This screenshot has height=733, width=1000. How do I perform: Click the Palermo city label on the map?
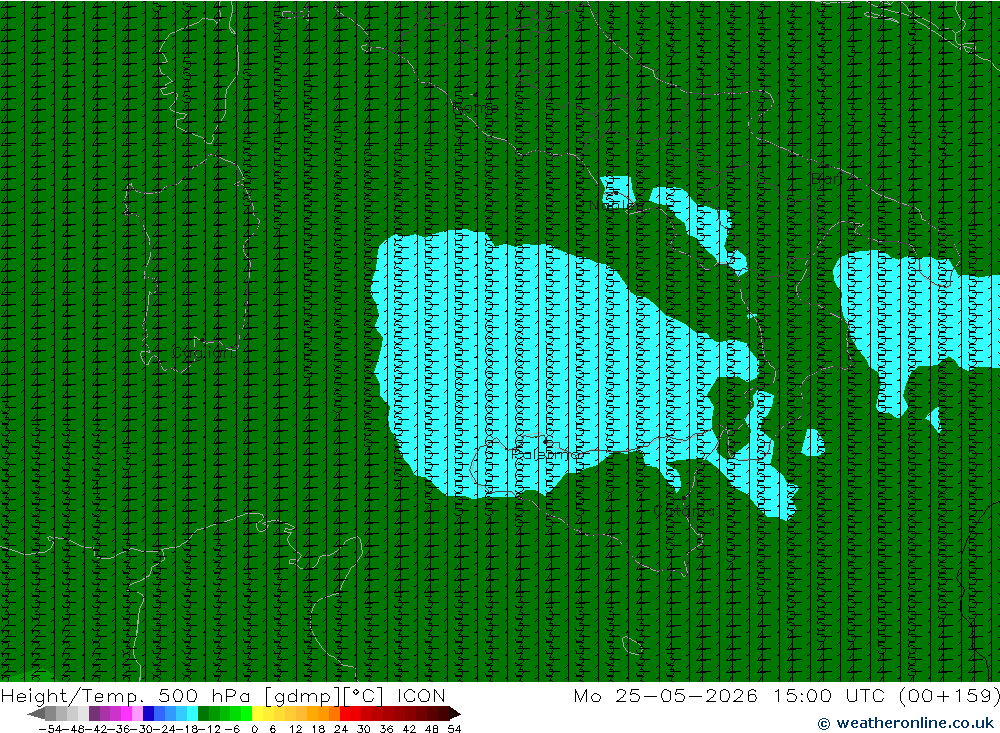(x=546, y=454)
